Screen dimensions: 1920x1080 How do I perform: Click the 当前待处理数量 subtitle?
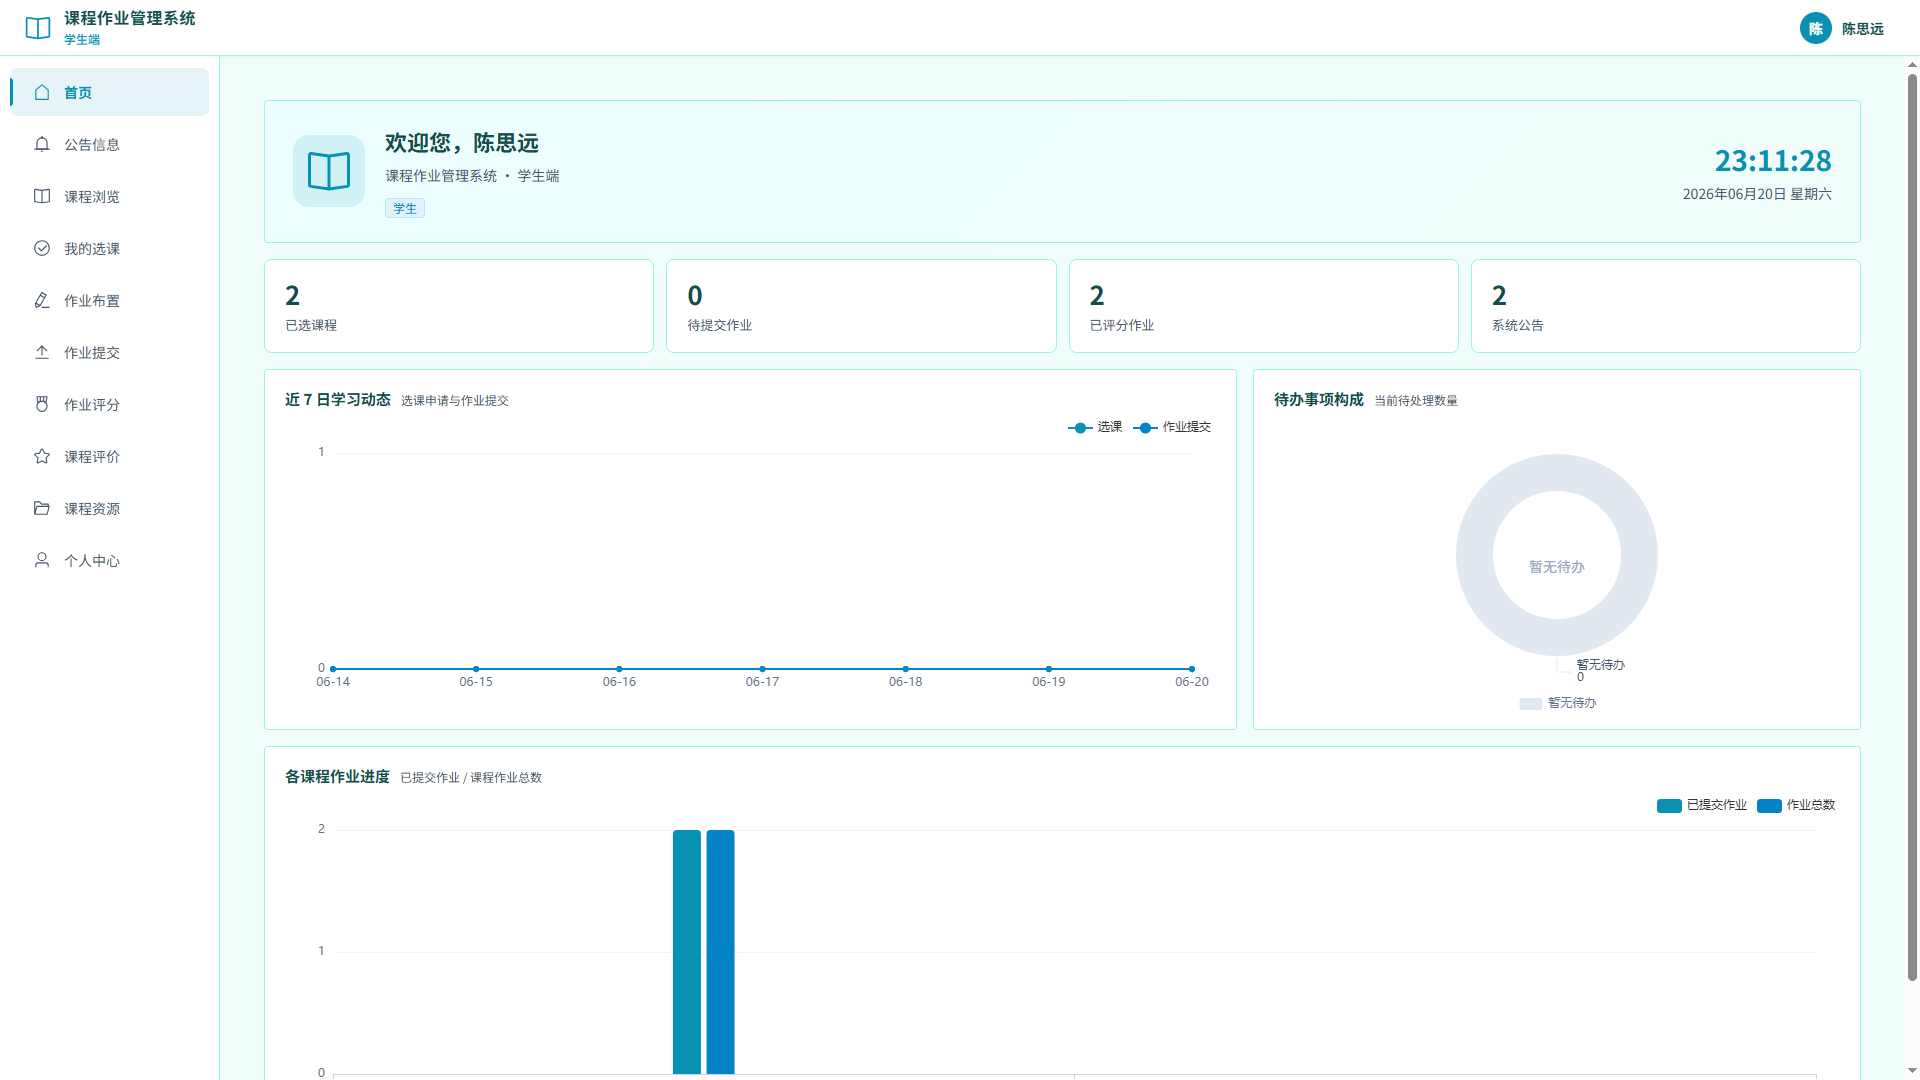pyautogui.click(x=1416, y=400)
